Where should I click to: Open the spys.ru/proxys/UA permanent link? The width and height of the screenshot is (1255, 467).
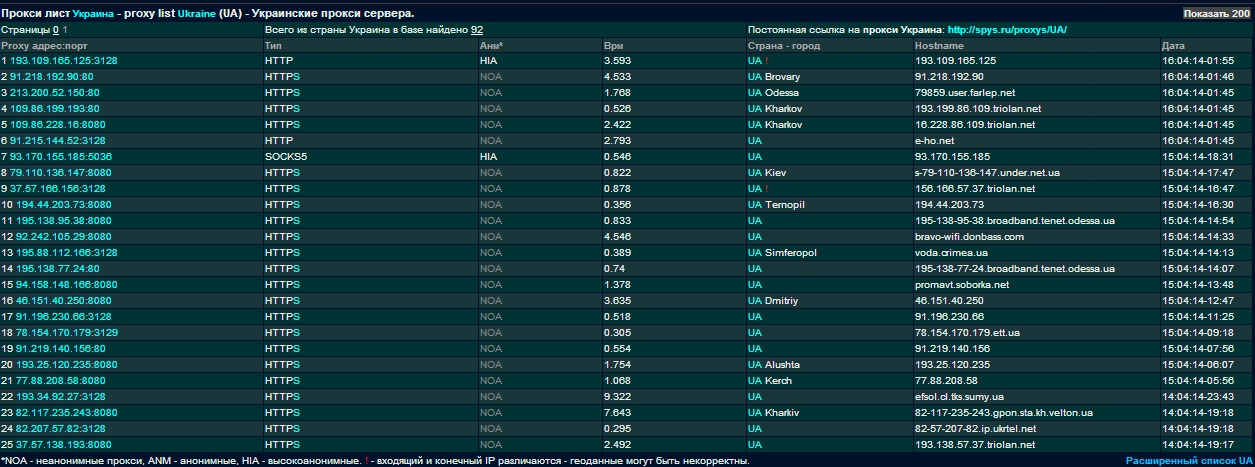tap(1007, 30)
